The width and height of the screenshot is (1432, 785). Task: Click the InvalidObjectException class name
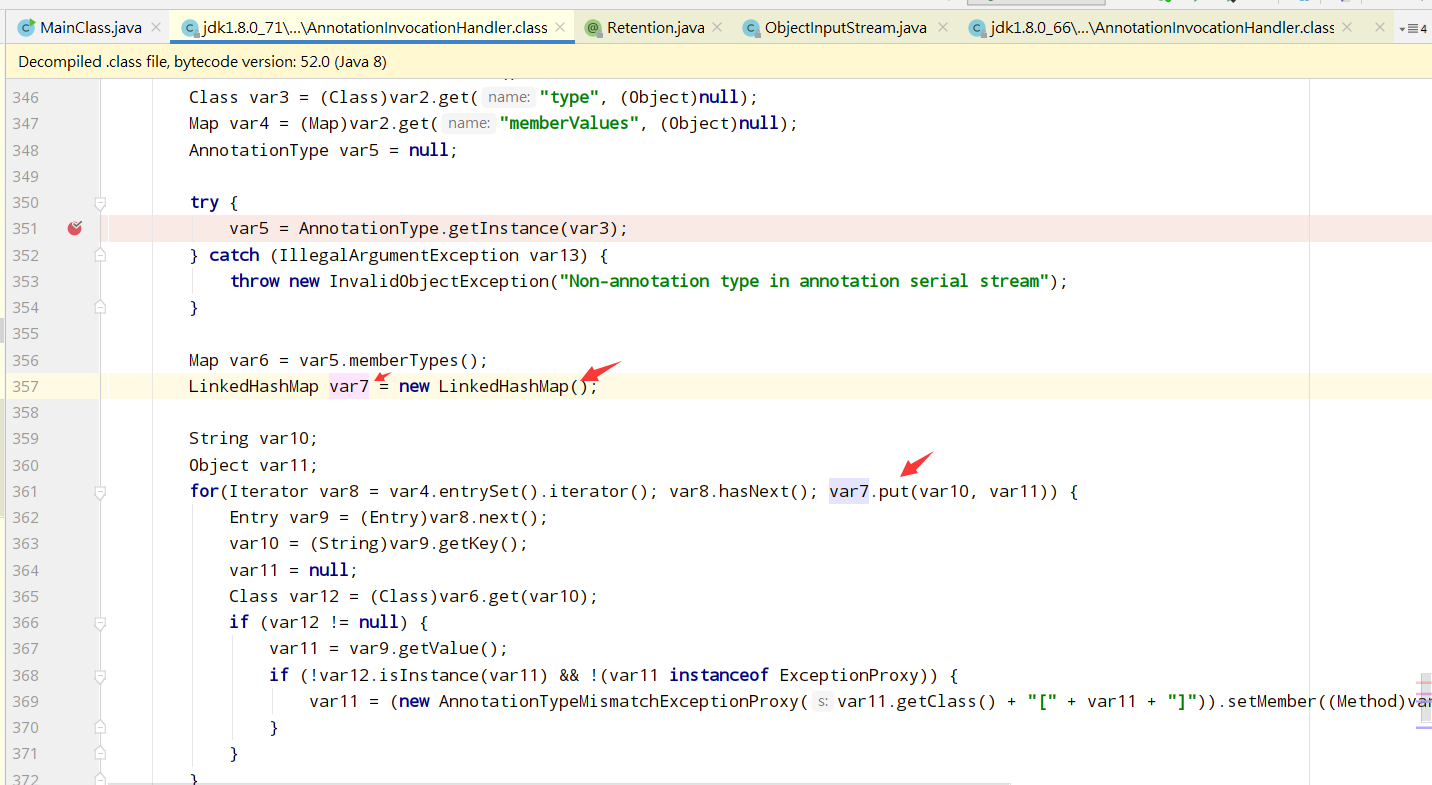(439, 281)
